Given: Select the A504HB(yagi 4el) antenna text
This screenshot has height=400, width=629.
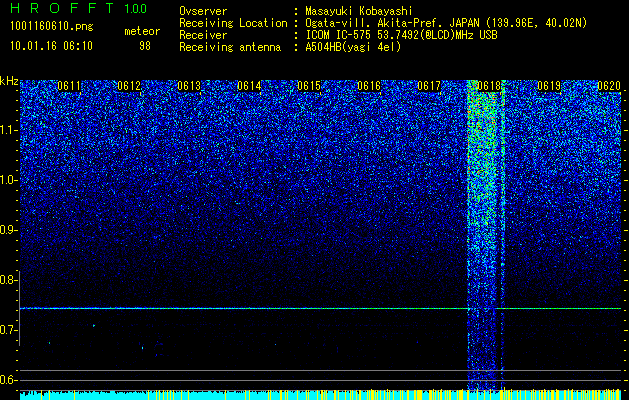Looking at the screenshot, I should (353, 47).
